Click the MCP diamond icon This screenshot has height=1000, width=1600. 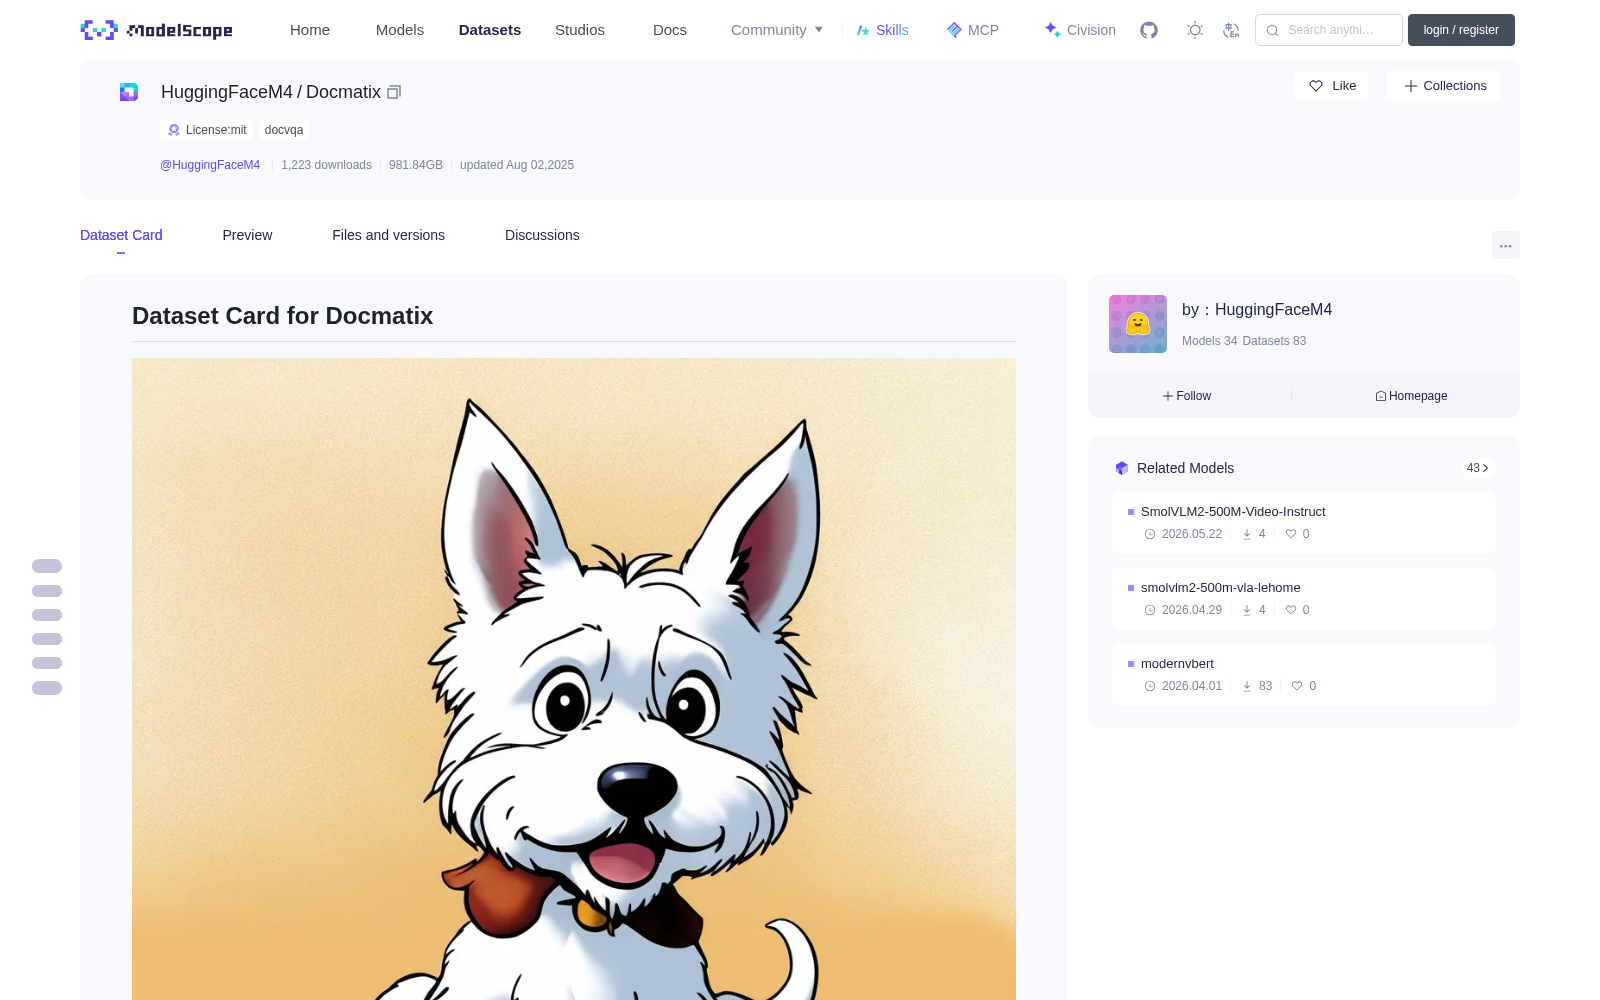pyautogui.click(x=954, y=30)
